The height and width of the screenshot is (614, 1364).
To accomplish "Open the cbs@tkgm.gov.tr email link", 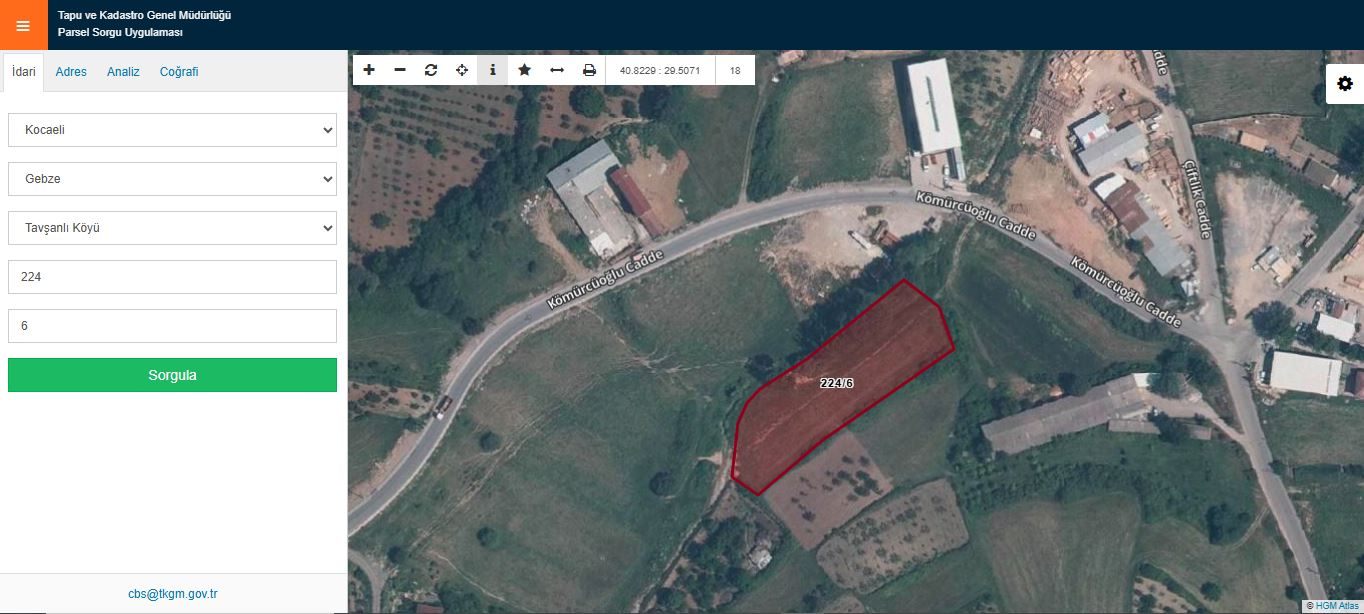I will [x=172, y=594].
